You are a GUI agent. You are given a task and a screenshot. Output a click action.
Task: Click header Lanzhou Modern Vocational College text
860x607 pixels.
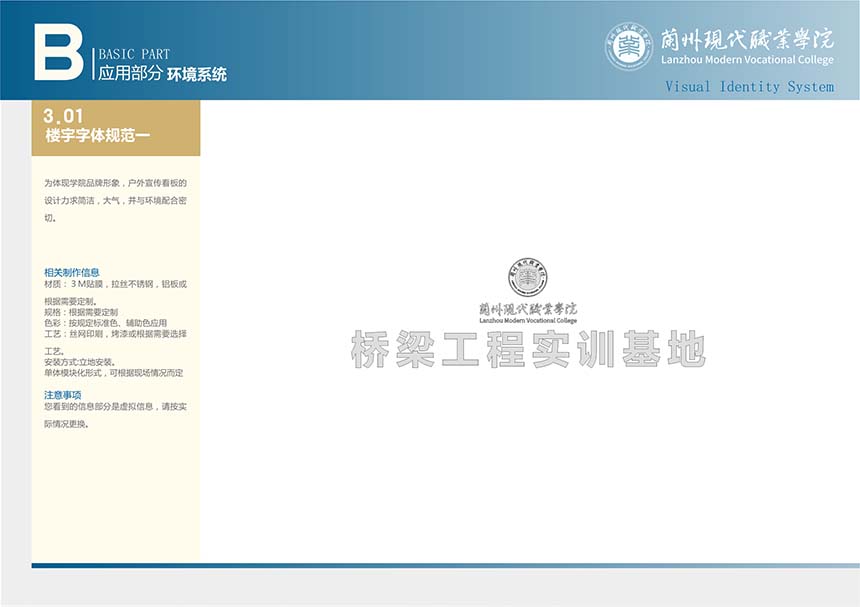click(747, 60)
